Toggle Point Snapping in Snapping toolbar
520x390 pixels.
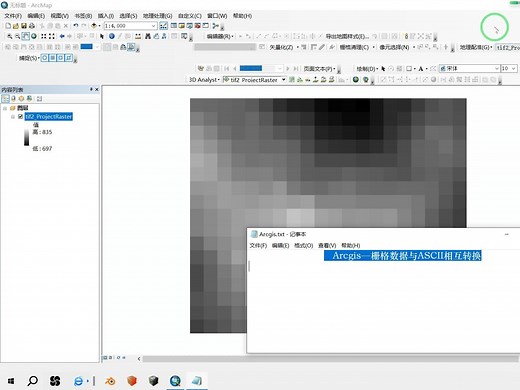[44, 58]
